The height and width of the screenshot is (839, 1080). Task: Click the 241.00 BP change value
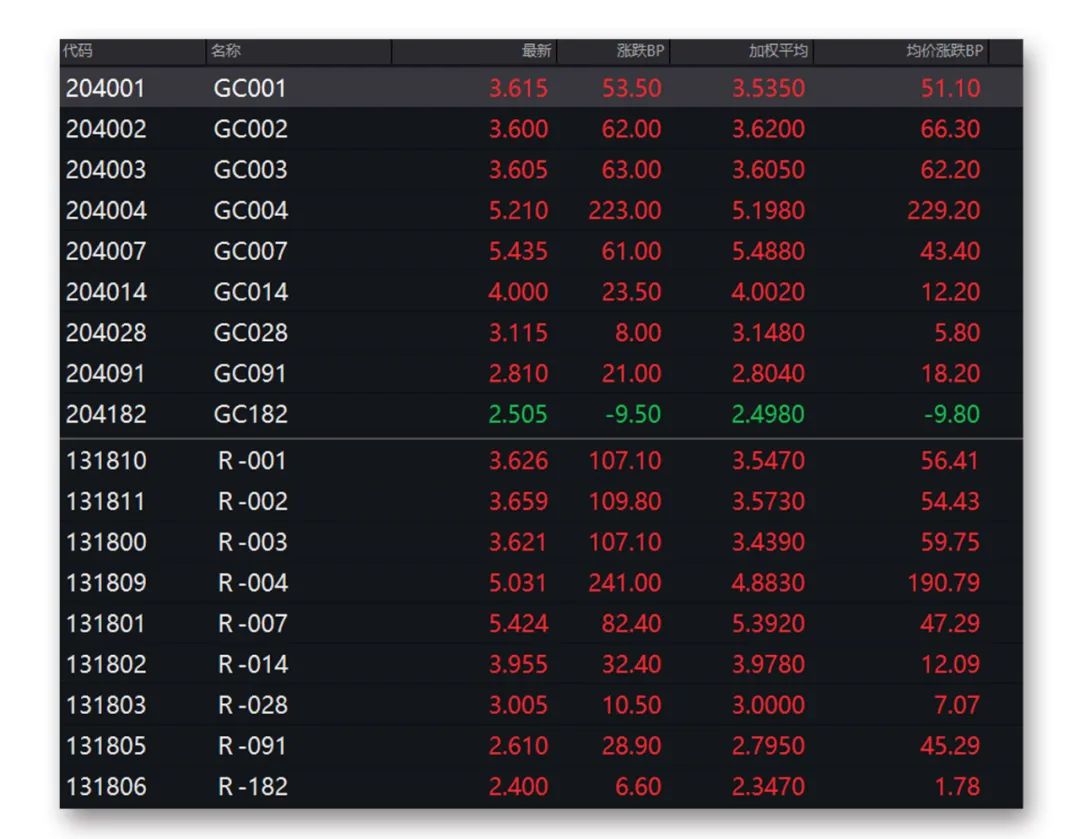624,583
